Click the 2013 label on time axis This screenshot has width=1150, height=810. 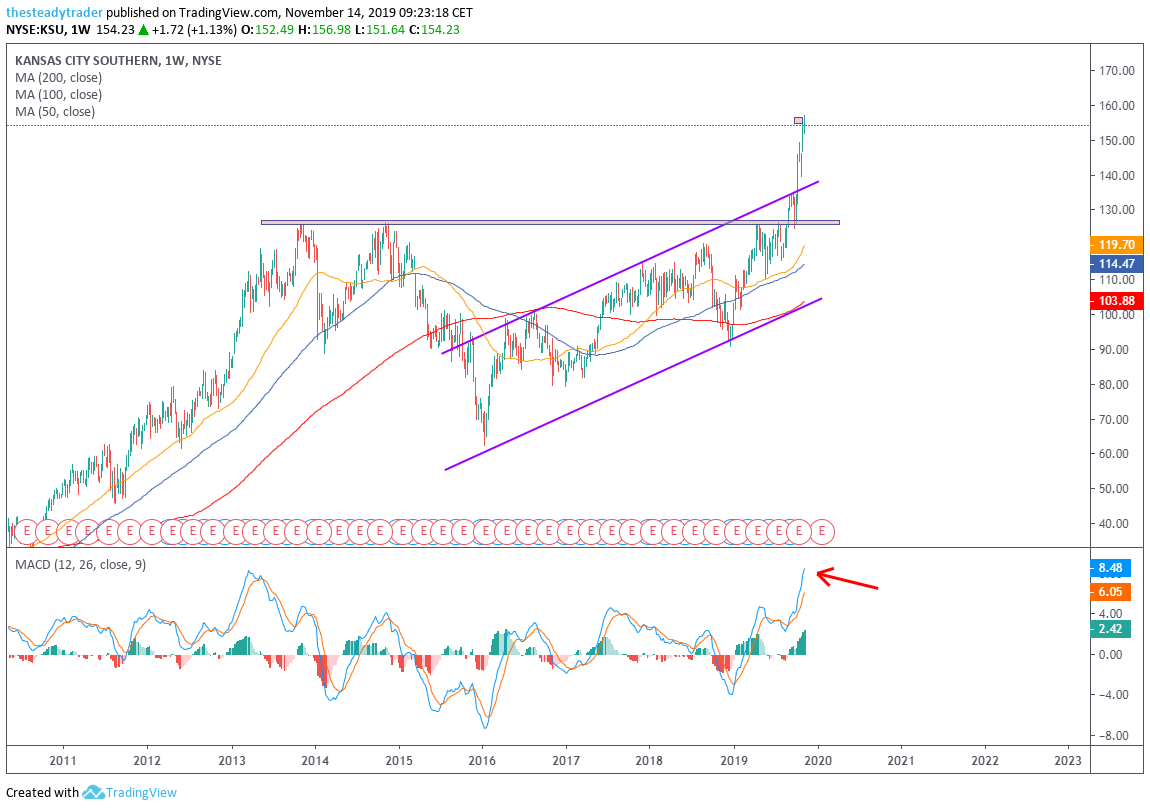tap(232, 760)
